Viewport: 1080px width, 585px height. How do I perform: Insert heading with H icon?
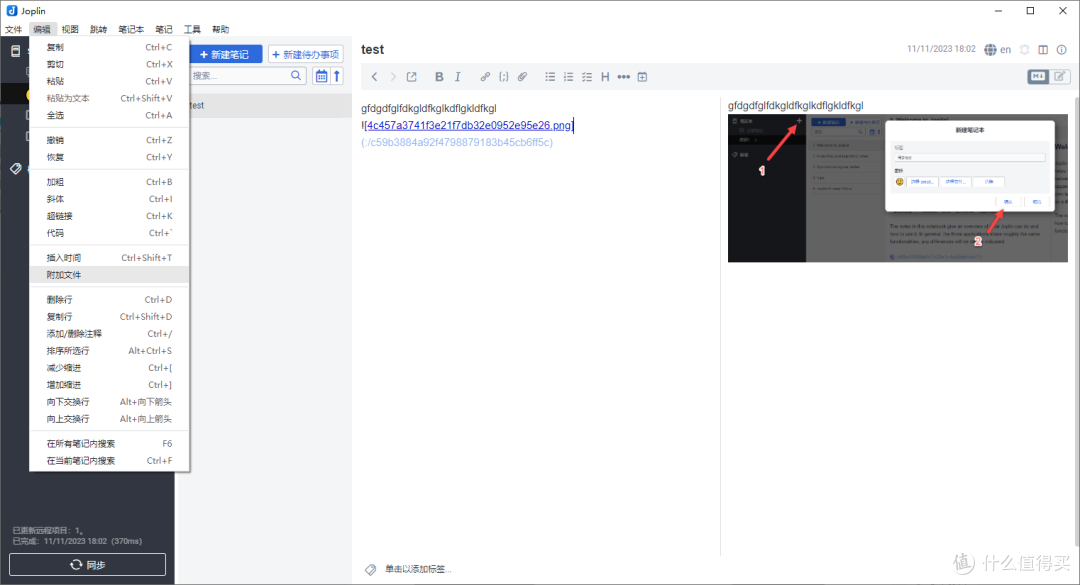click(605, 76)
